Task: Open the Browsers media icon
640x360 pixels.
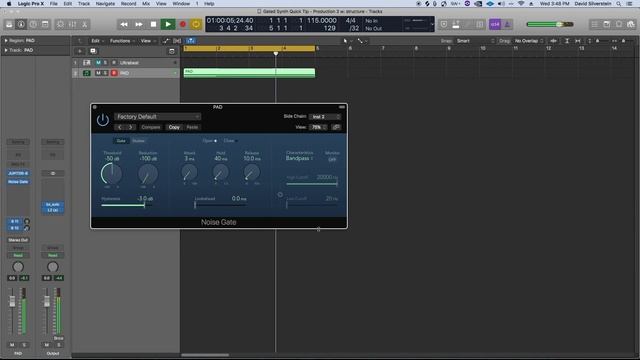Action: click(x=631, y=24)
